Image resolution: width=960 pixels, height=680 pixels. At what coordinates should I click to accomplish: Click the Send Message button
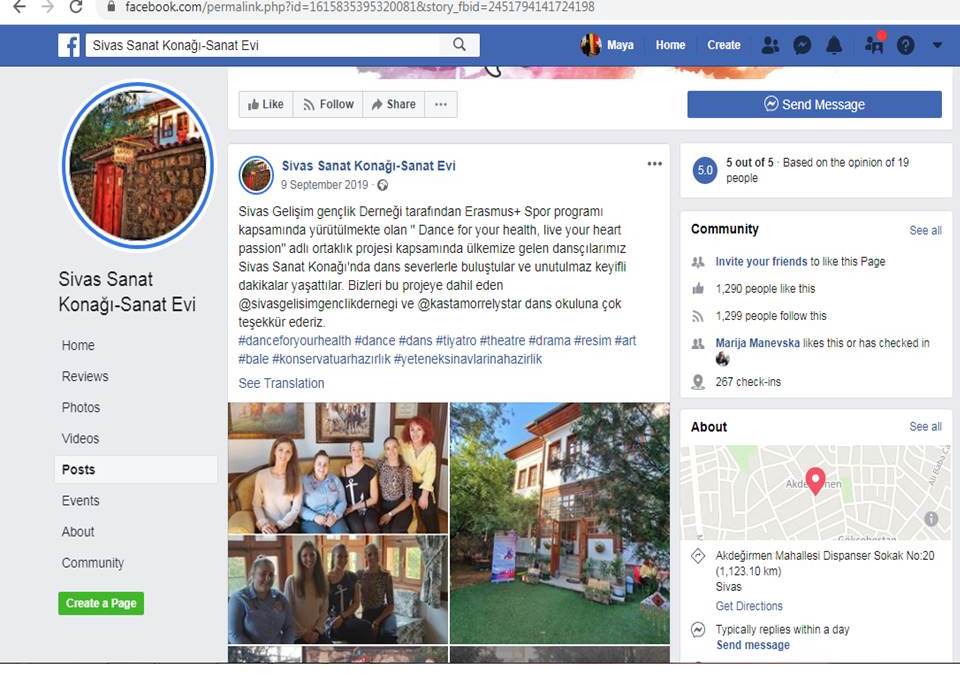[x=814, y=105]
